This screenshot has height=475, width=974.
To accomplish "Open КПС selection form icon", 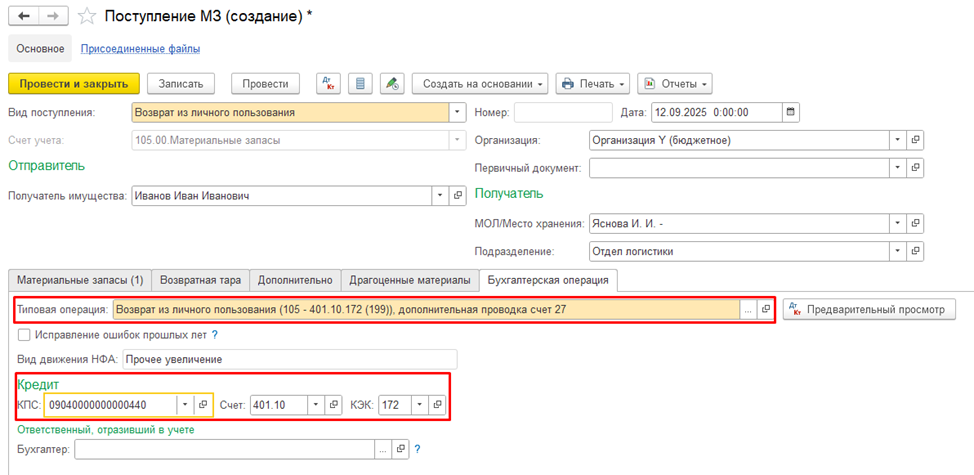I will [203, 405].
